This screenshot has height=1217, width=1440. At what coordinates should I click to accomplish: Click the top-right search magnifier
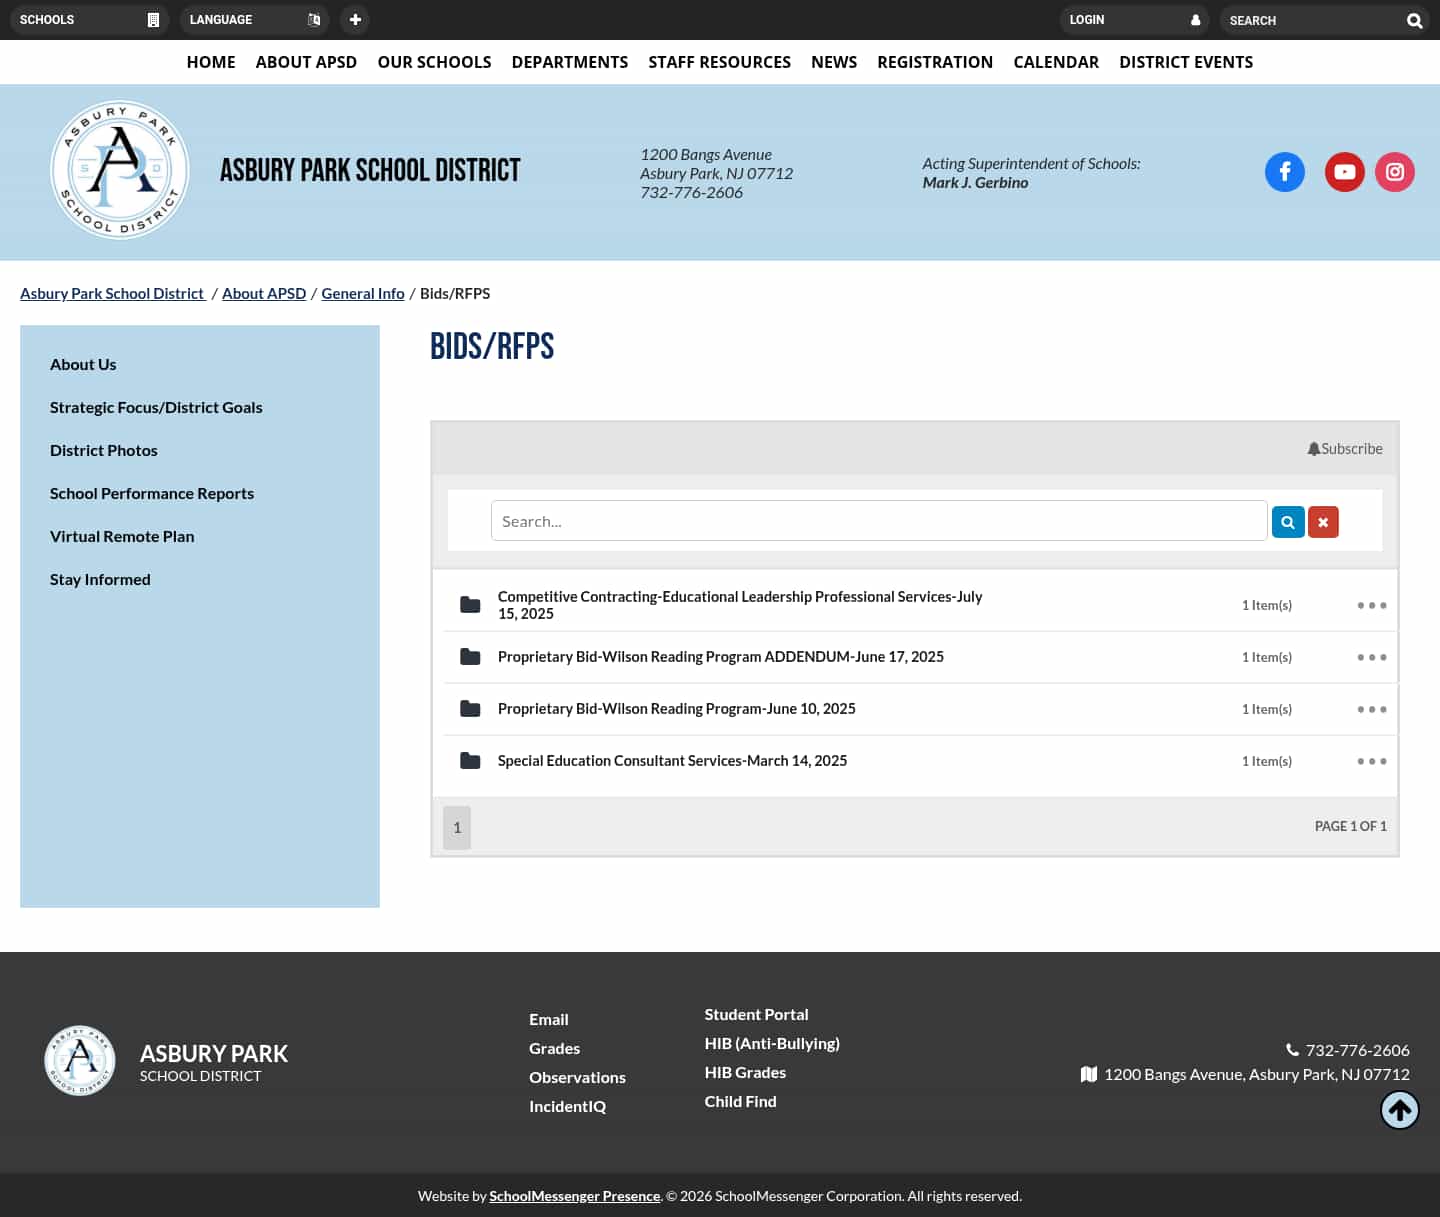tap(1413, 20)
